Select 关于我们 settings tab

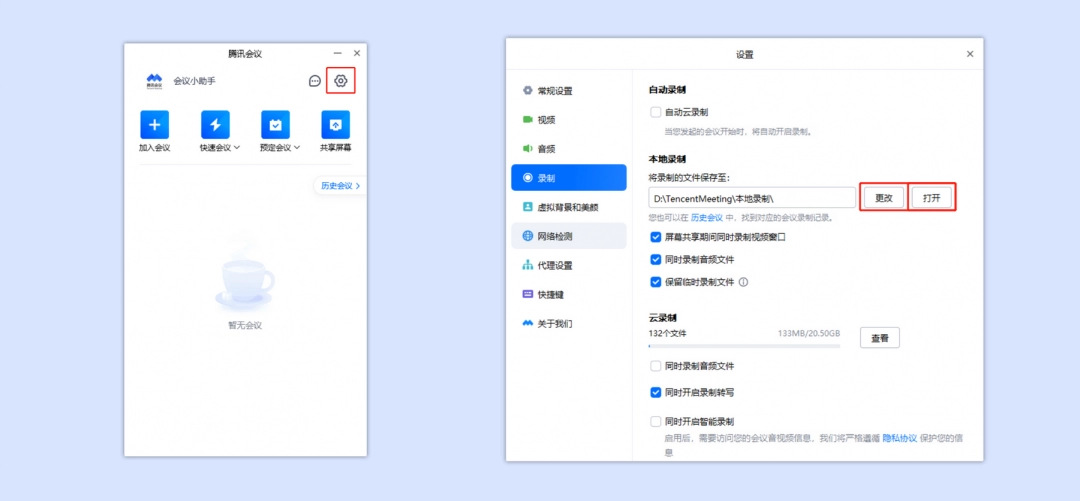(569, 323)
